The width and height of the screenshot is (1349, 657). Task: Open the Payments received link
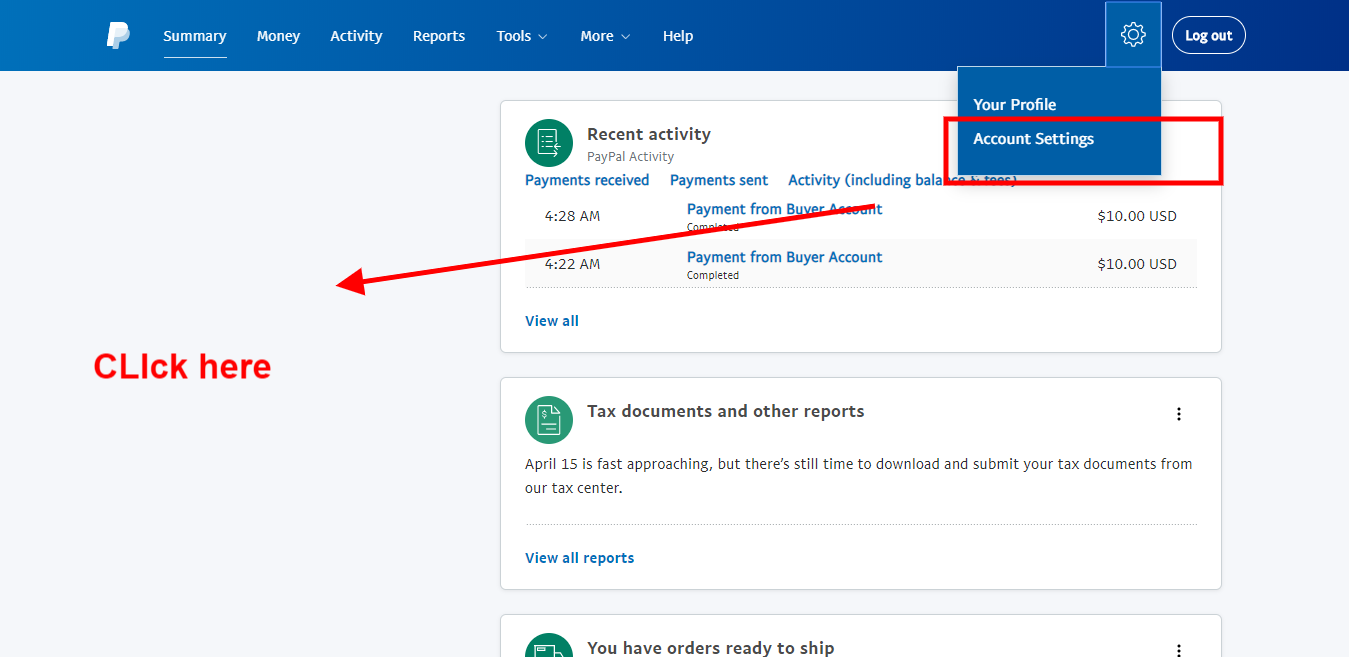[x=587, y=180]
